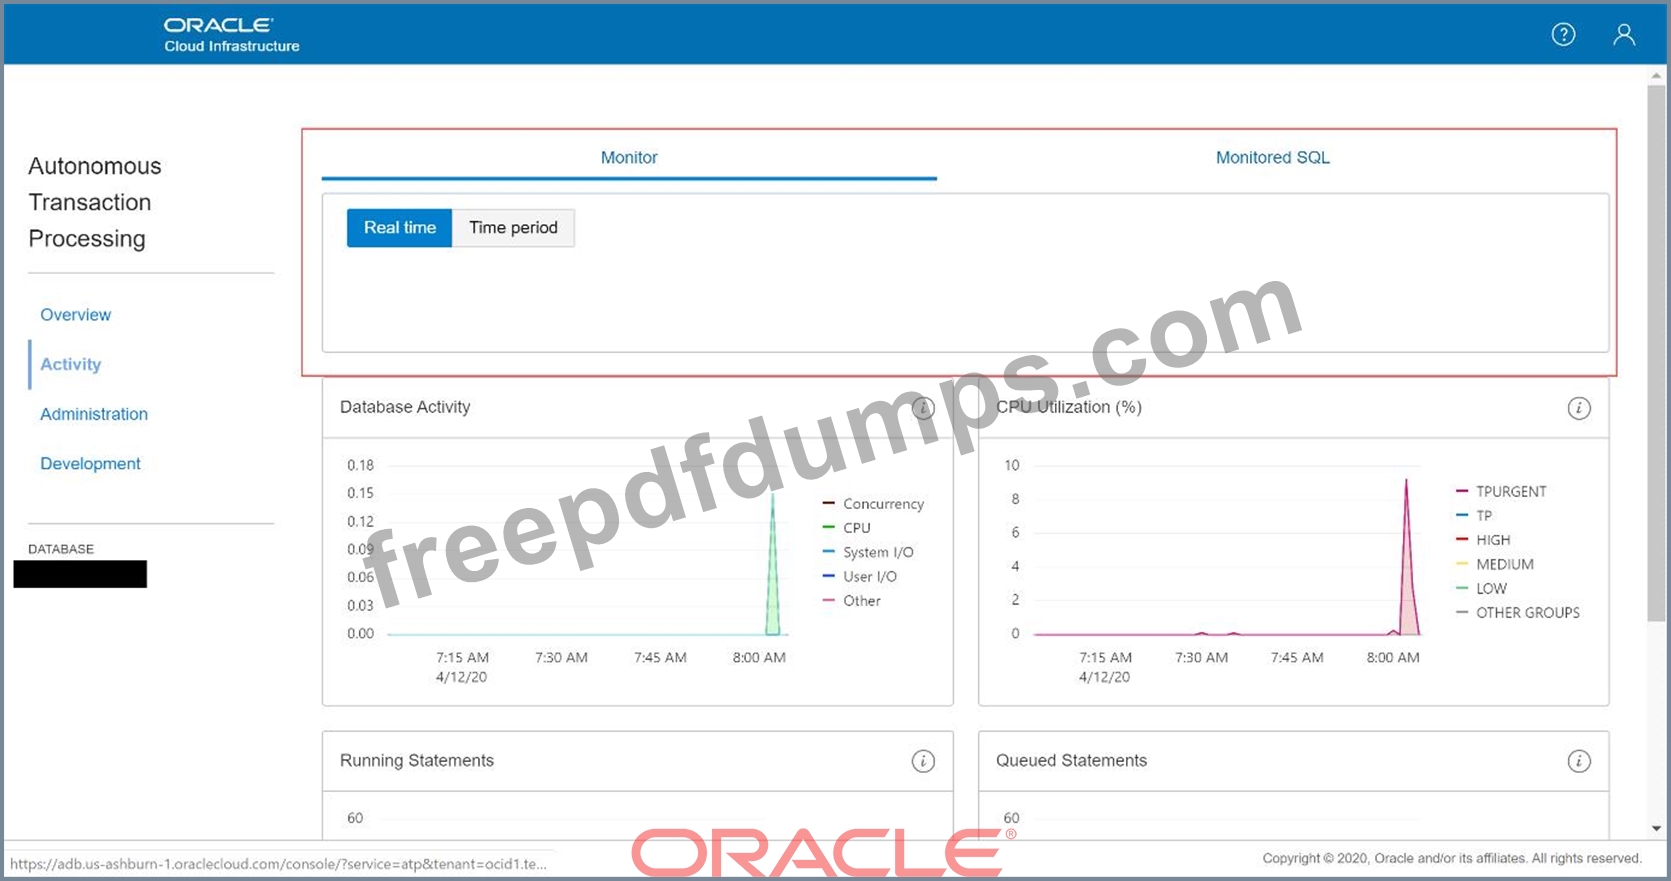Click the Running Statements panel title
Image resolution: width=1671 pixels, height=881 pixels.
click(x=417, y=761)
